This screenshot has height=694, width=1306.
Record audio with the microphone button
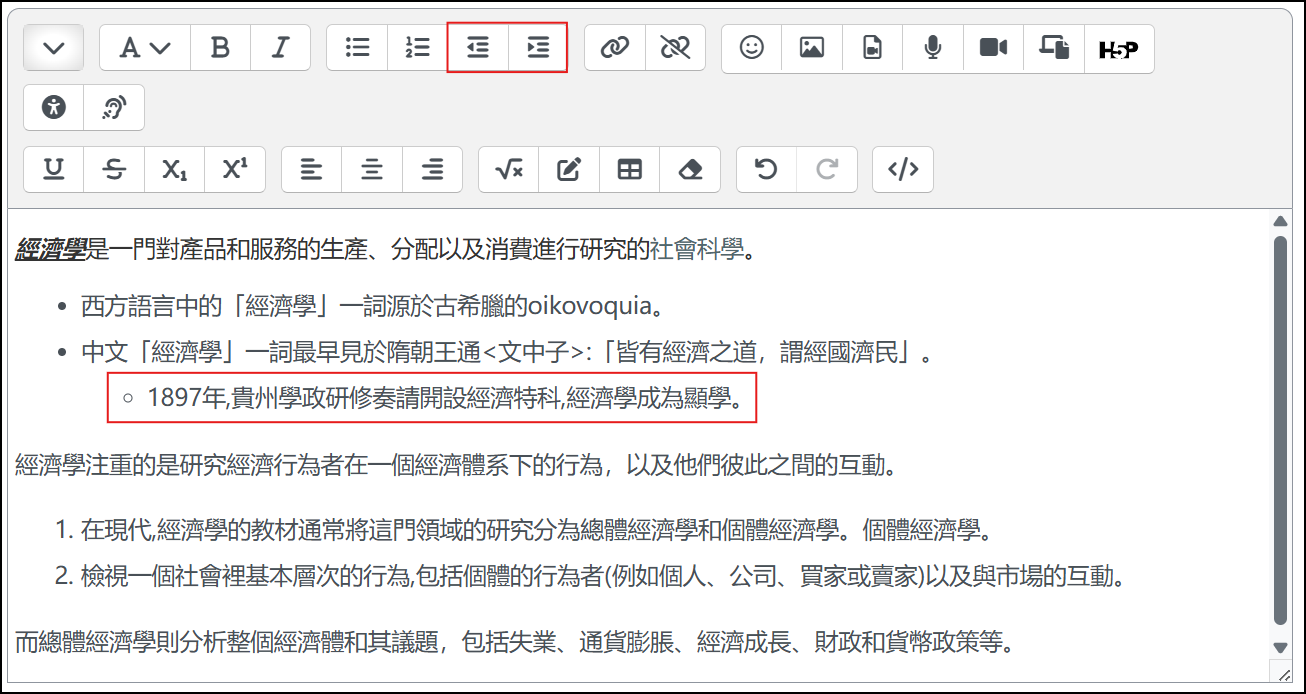pyautogui.click(x=933, y=48)
